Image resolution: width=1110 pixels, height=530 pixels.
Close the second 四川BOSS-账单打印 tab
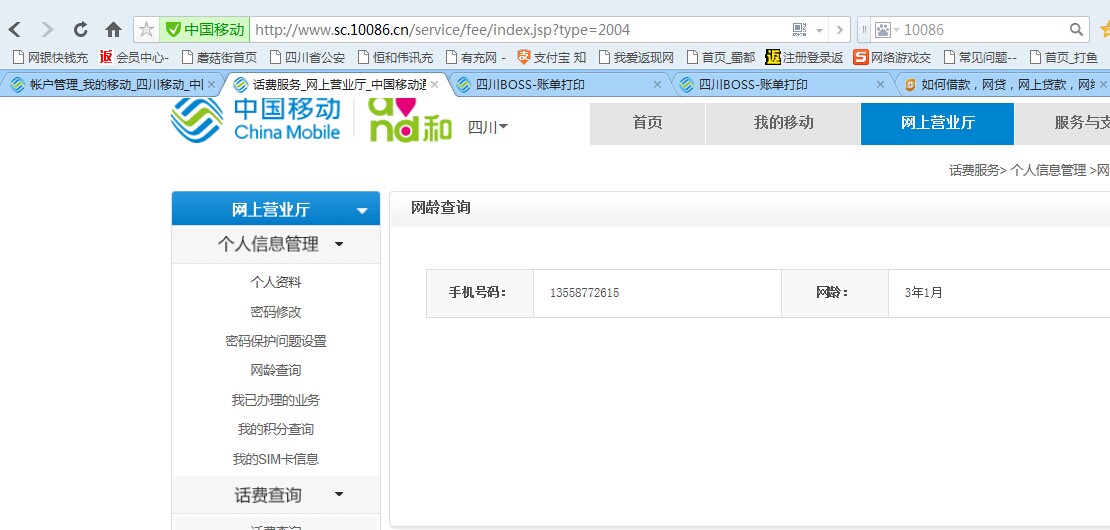pos(880,85)
